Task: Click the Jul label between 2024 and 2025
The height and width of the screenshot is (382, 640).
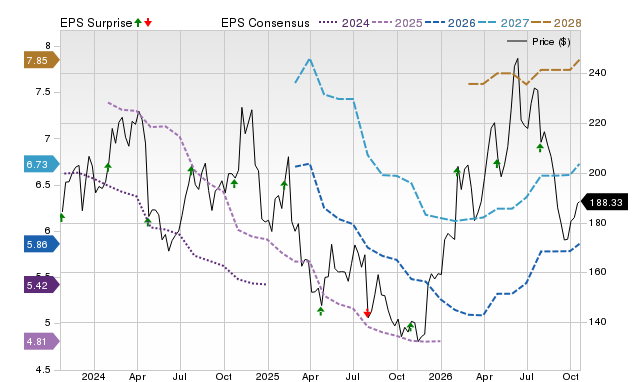Action: [180, 376]
